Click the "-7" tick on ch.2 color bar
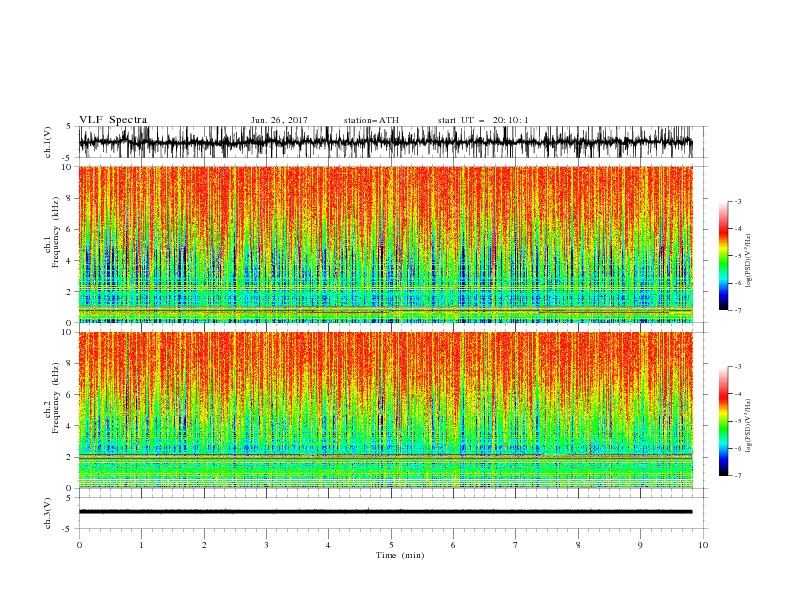 737,476
